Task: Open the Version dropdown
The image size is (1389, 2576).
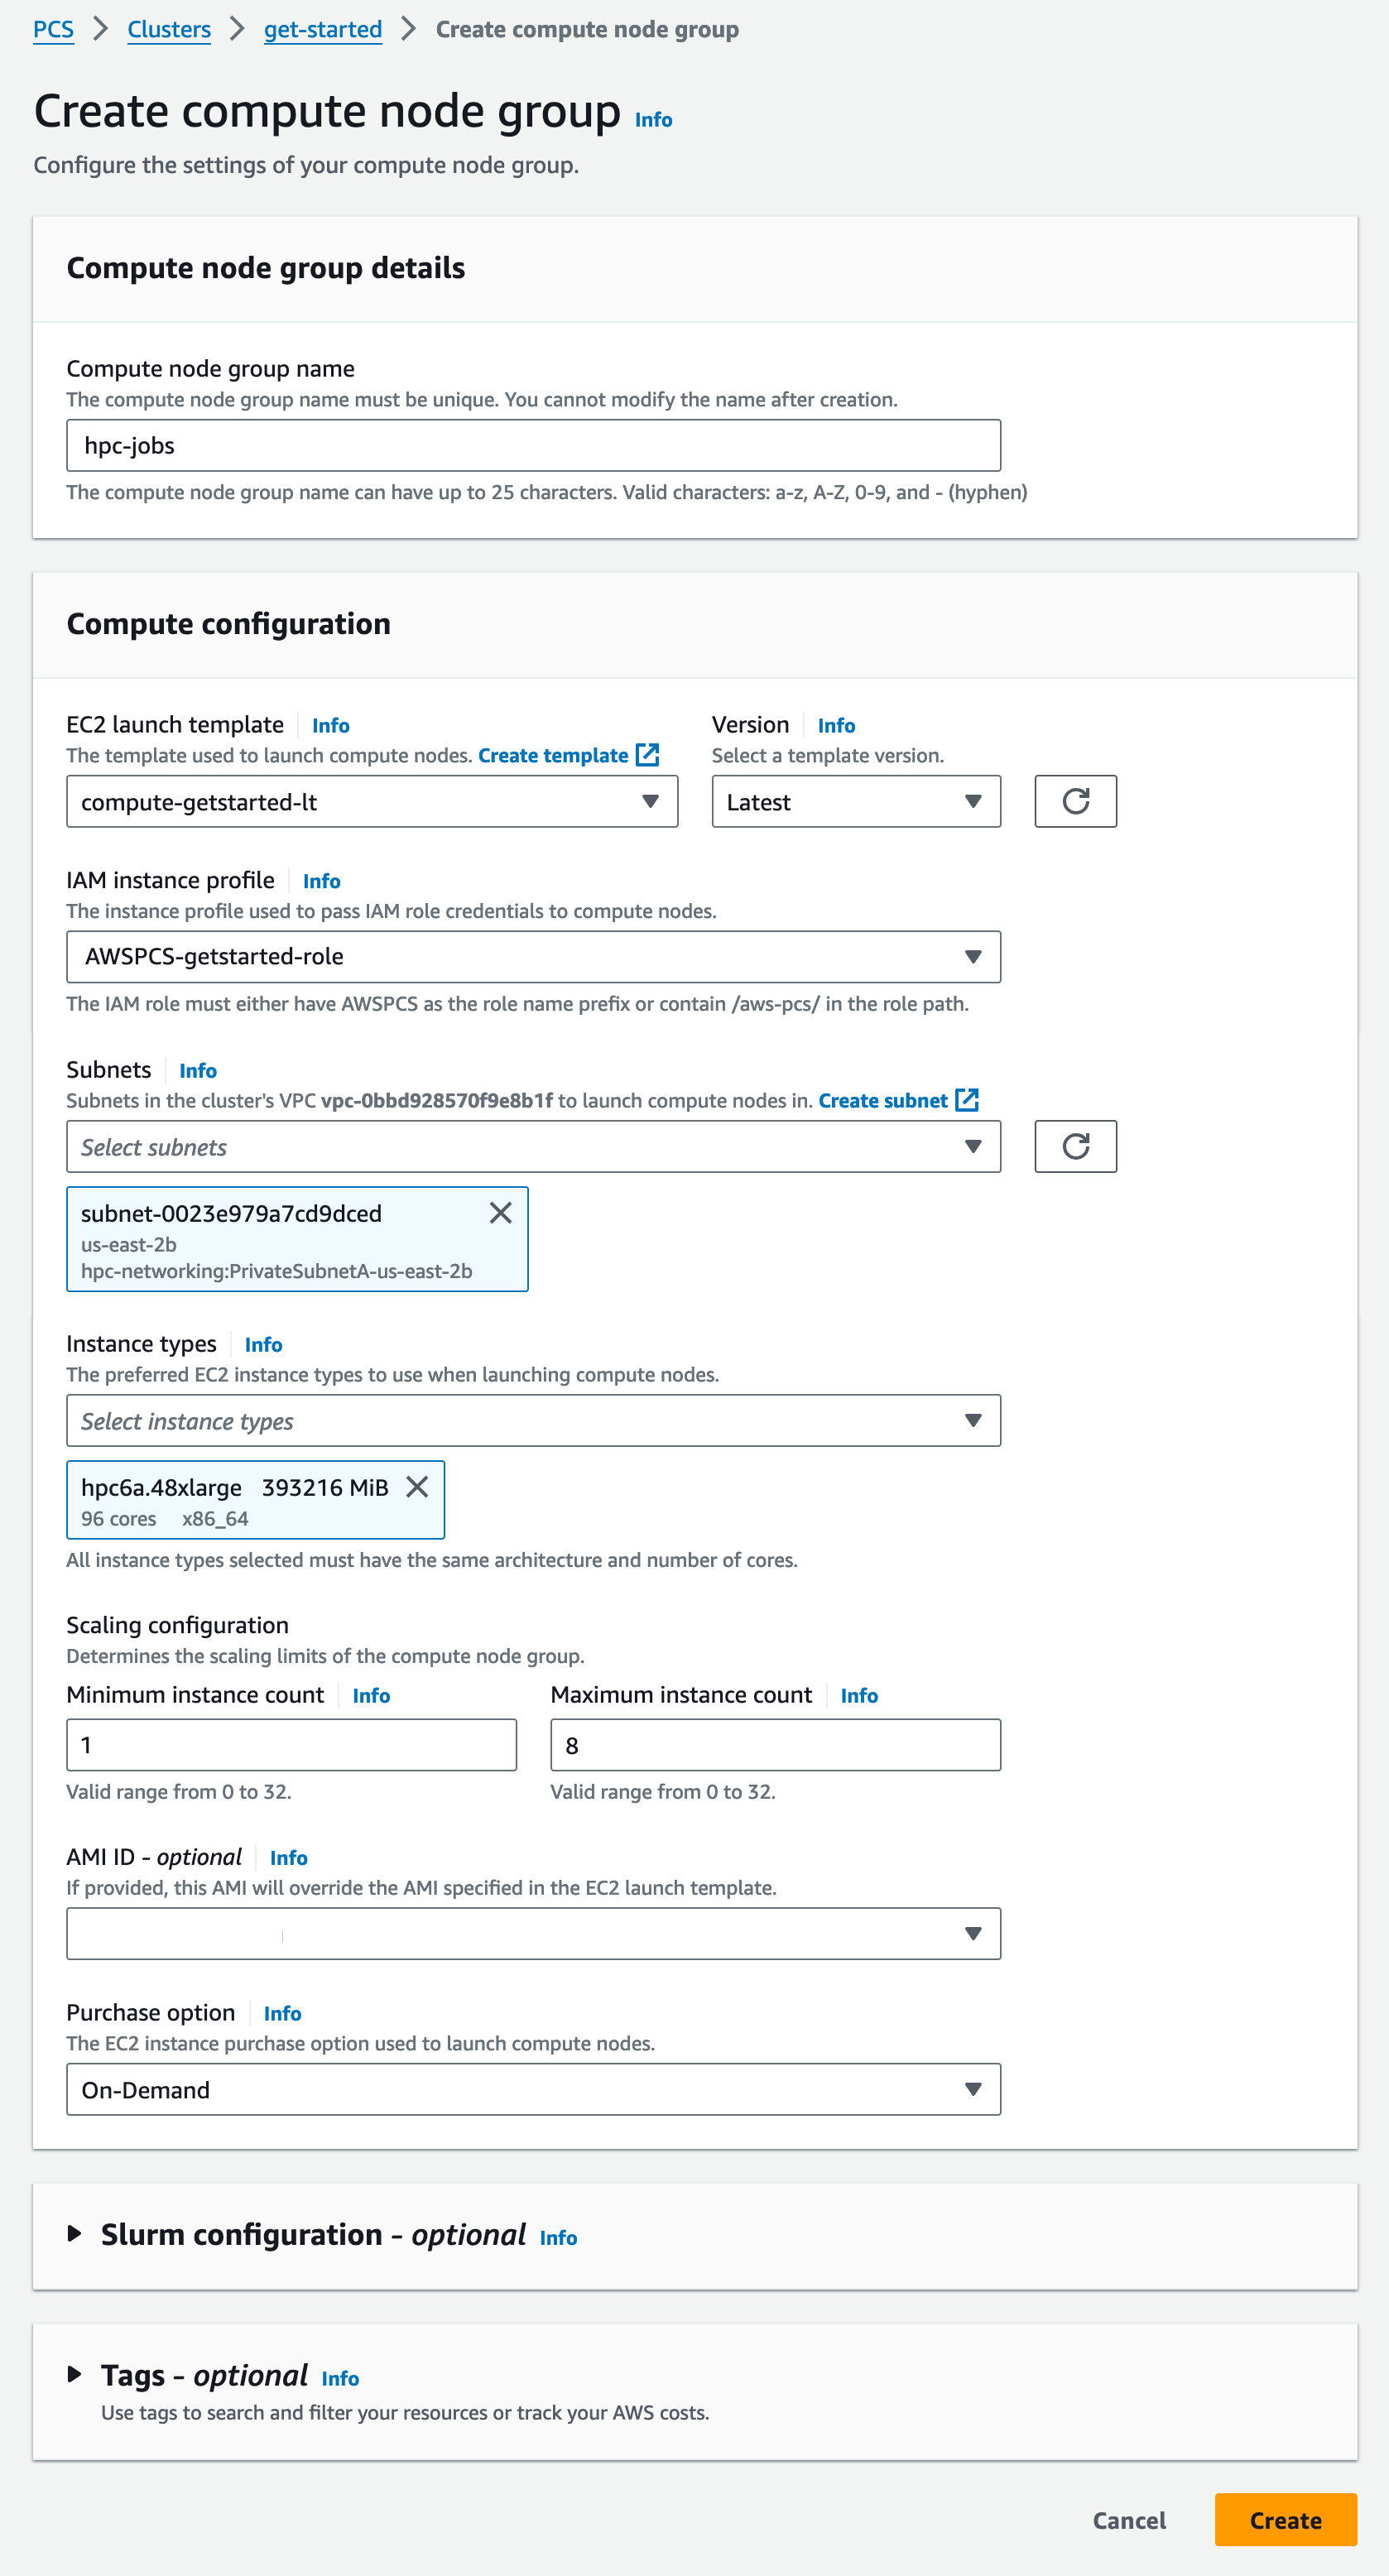Action: point(855,802)
